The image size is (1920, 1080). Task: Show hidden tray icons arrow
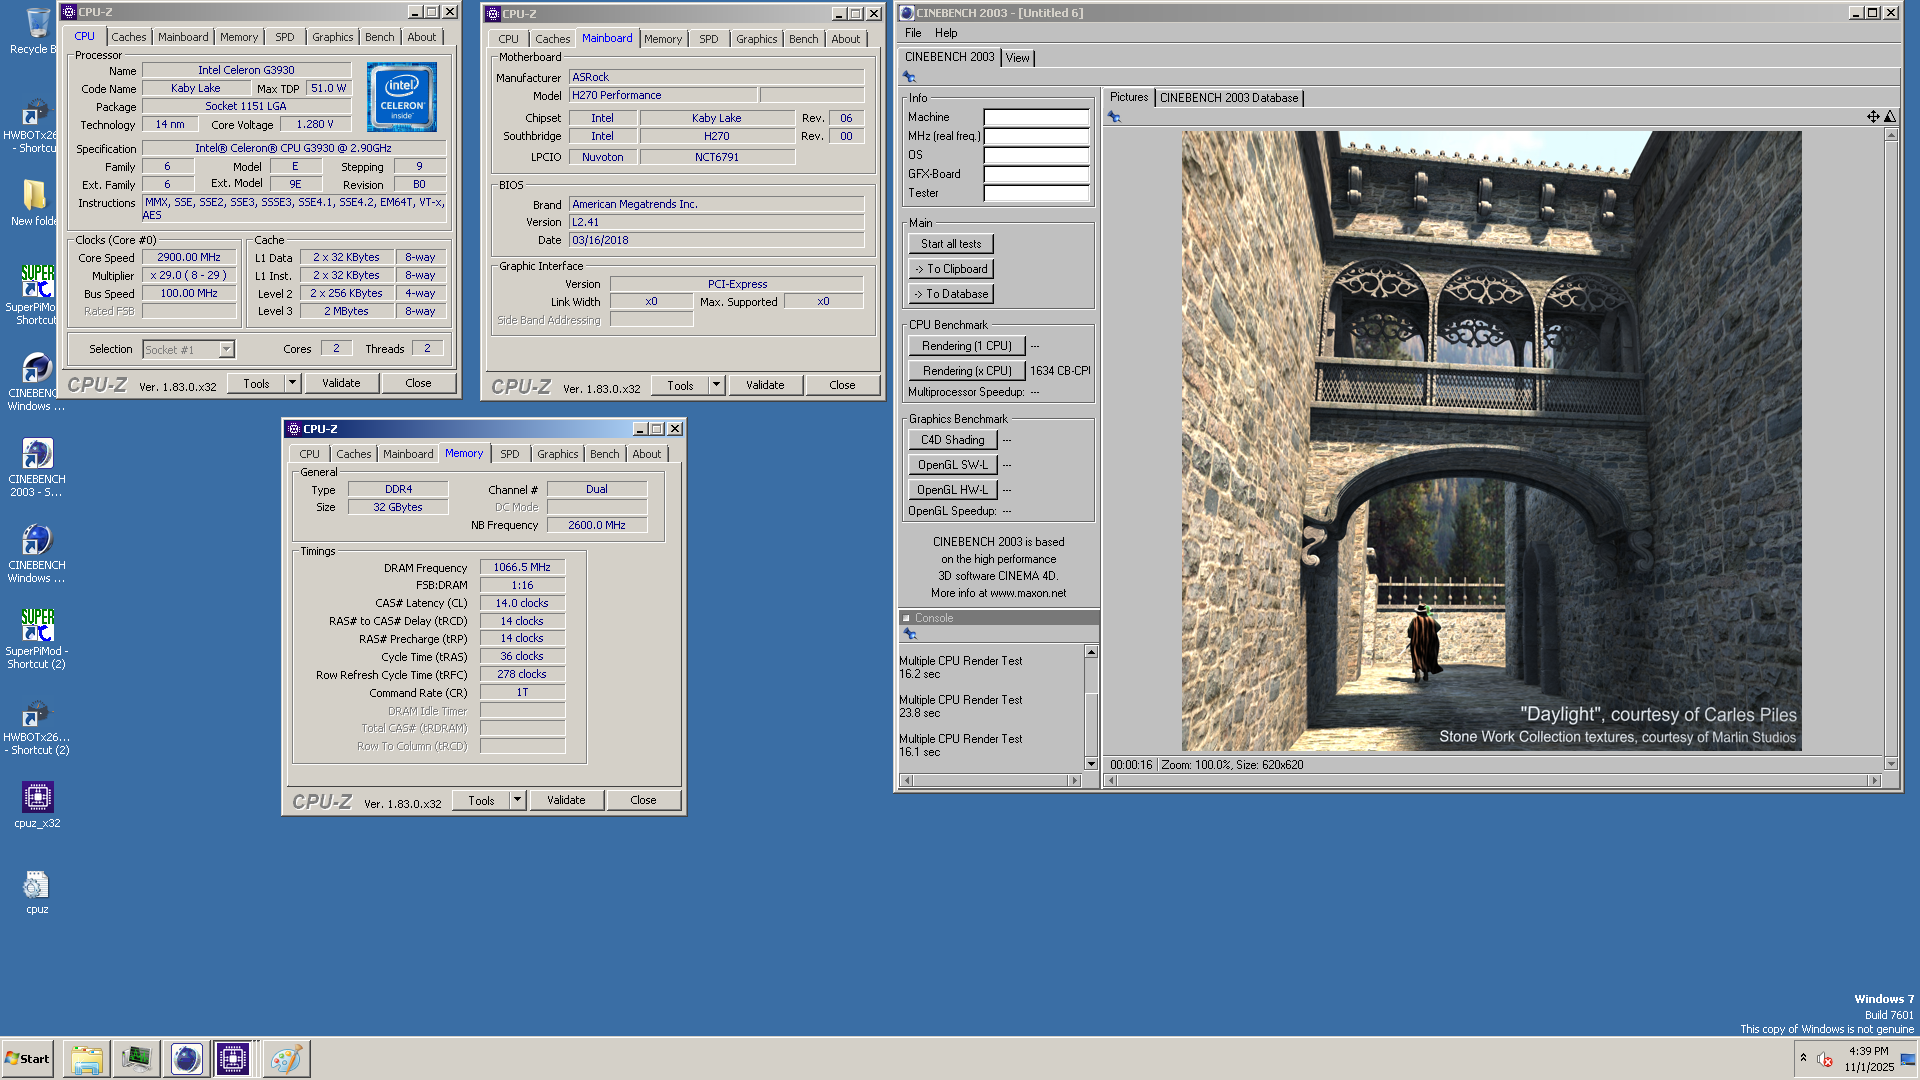(x=1803, y=1058)
